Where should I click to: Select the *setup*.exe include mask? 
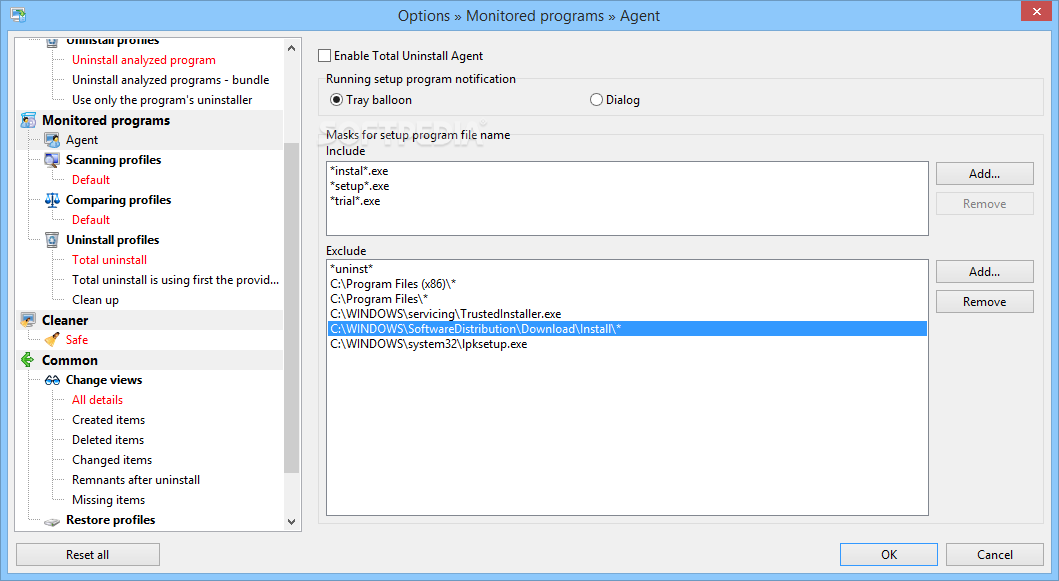[x=359, y=186]
